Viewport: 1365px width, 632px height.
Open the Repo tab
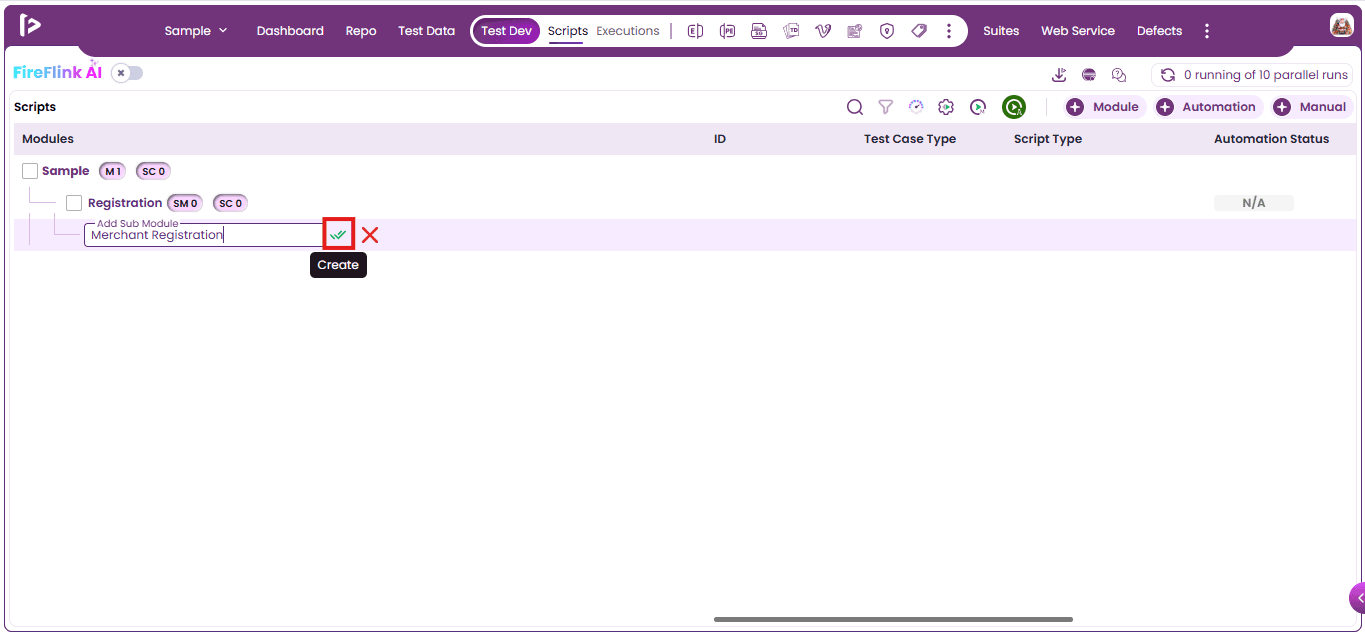361,31
